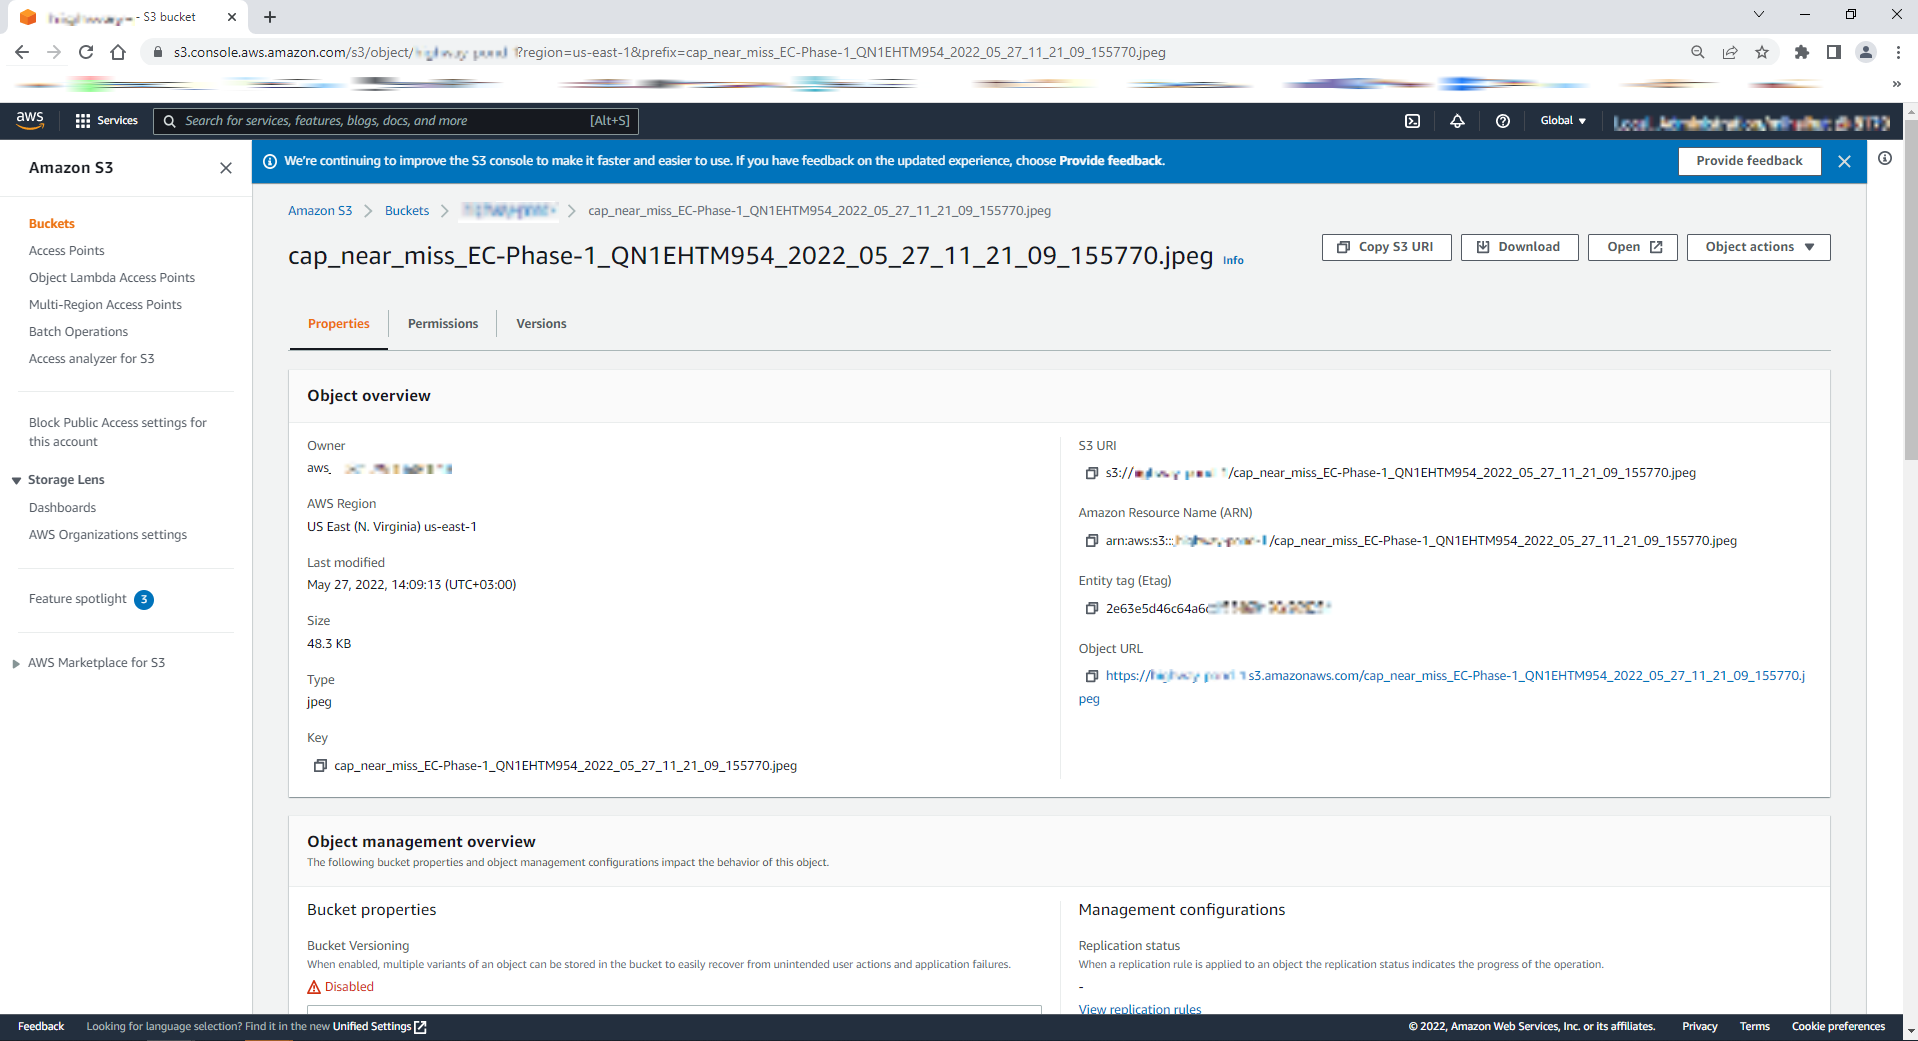
Task: Go to browser home page icon
Action: pyautogui.click(x=118, y=52)
